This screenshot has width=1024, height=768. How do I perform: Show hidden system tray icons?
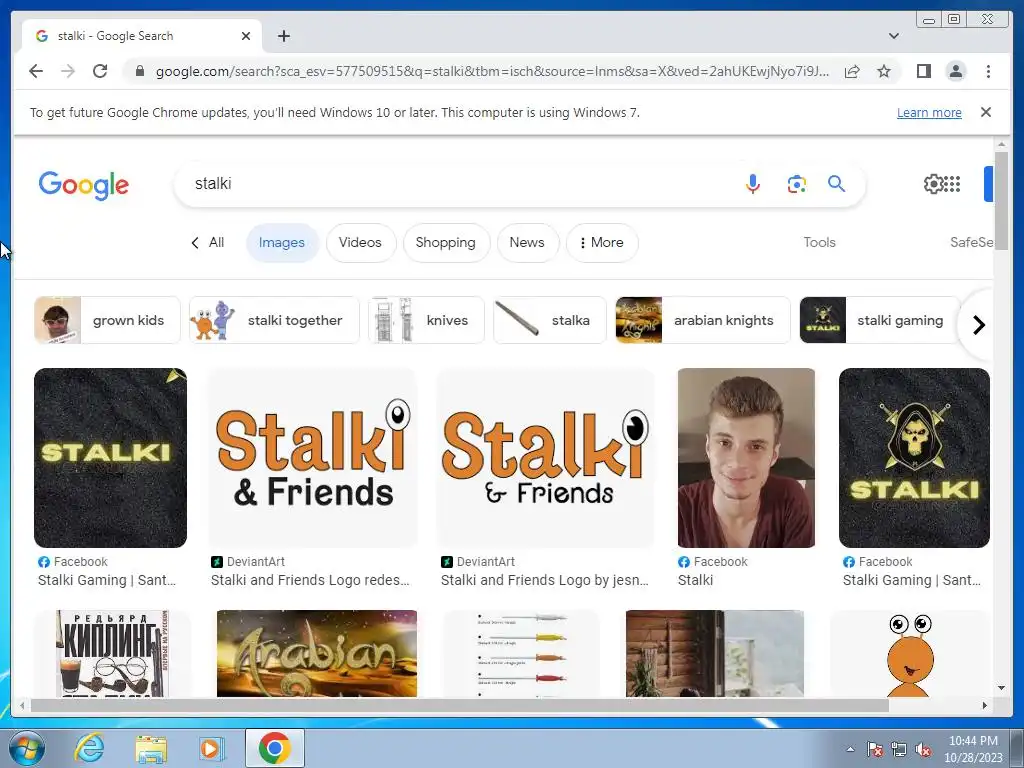pyautogui.click(x=850, y=749)
